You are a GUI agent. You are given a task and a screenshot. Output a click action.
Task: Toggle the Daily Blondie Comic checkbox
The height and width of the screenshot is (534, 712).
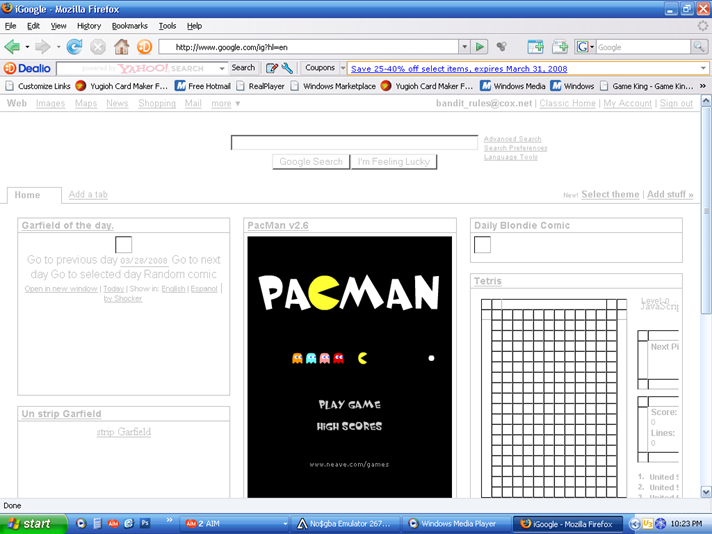tap(482, 245)
